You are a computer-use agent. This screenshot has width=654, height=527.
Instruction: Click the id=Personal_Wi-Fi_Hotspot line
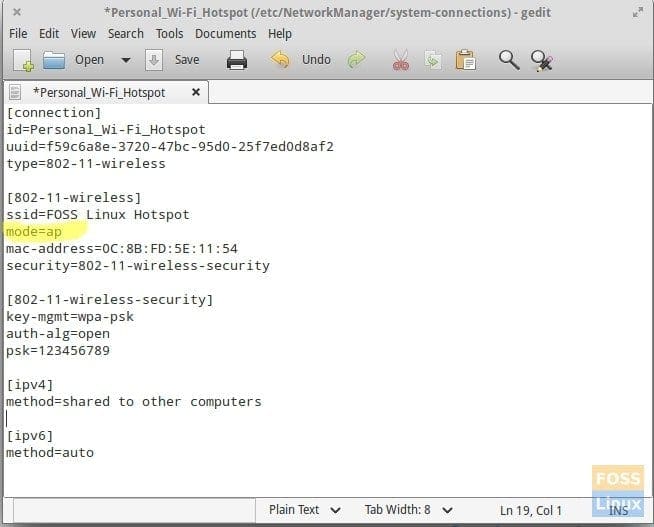point(106,130)
